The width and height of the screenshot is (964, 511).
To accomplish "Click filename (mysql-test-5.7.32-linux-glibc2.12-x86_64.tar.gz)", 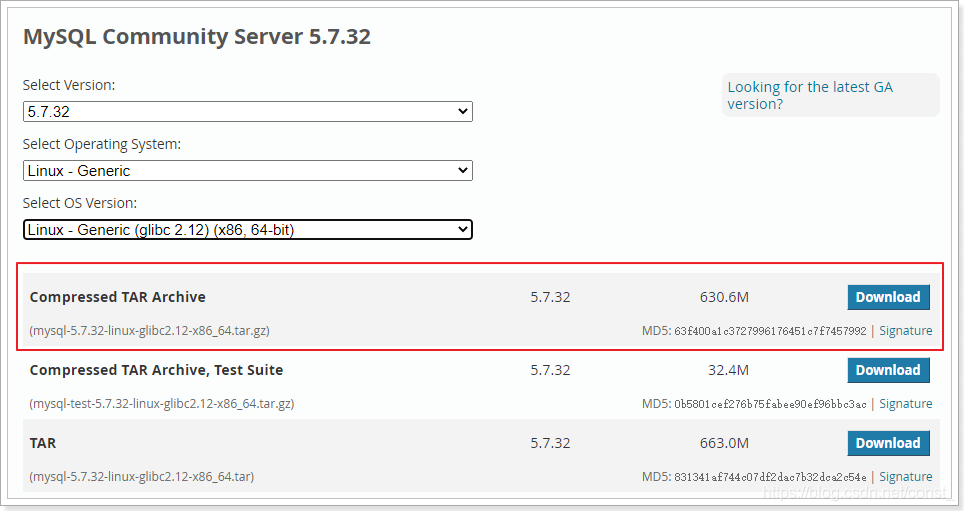I will 162,404.
